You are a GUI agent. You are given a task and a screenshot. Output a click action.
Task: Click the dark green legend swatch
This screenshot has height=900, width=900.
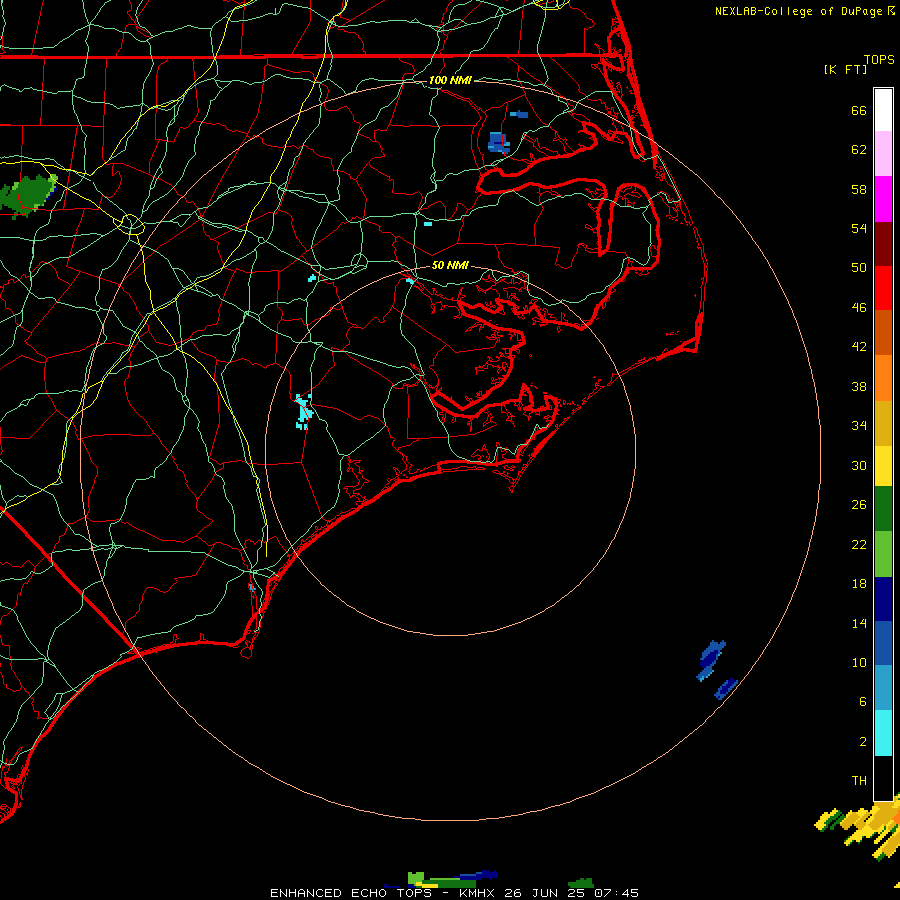(883, 509)
